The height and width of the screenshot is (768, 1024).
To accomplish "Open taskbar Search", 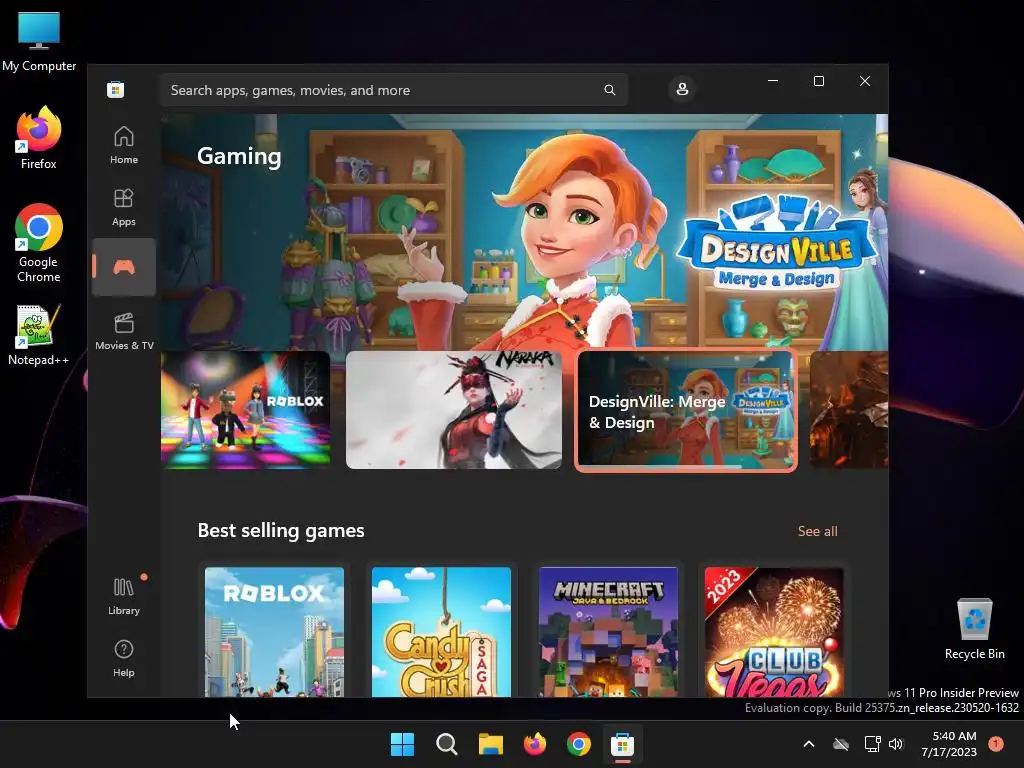I will tap(447, 744).
